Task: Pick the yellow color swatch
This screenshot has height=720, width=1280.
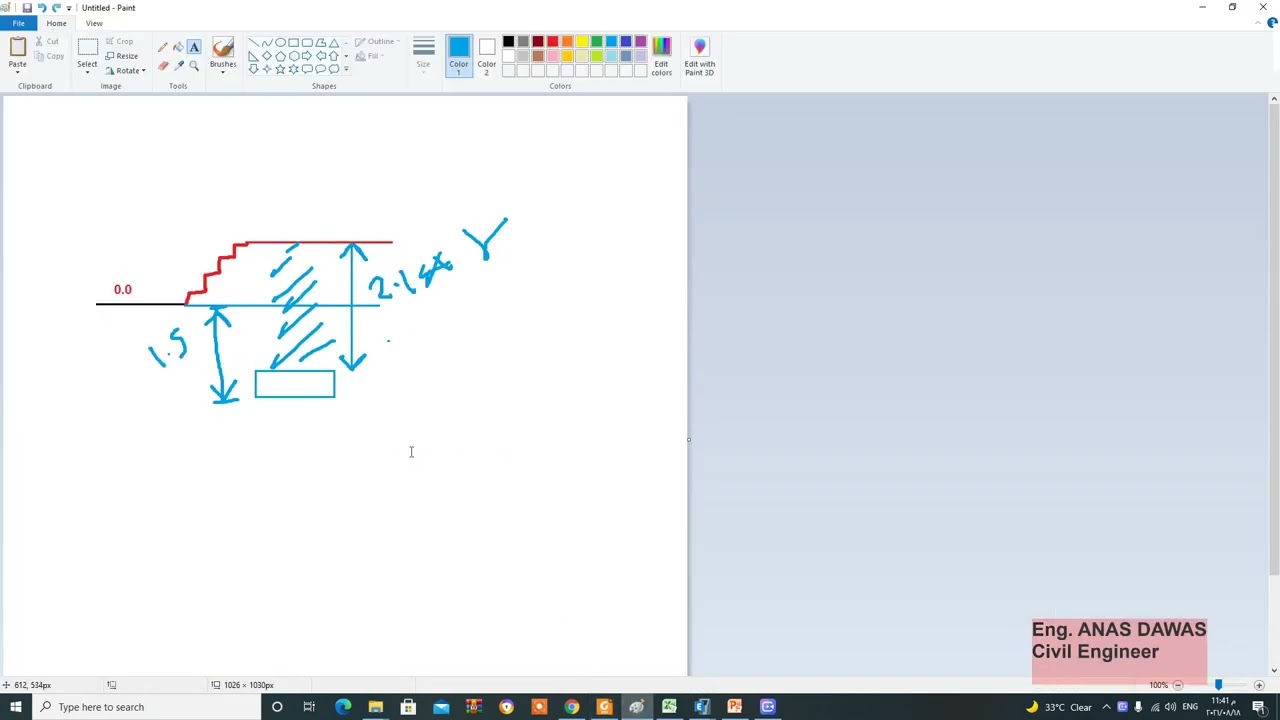Action: point(582,42)
